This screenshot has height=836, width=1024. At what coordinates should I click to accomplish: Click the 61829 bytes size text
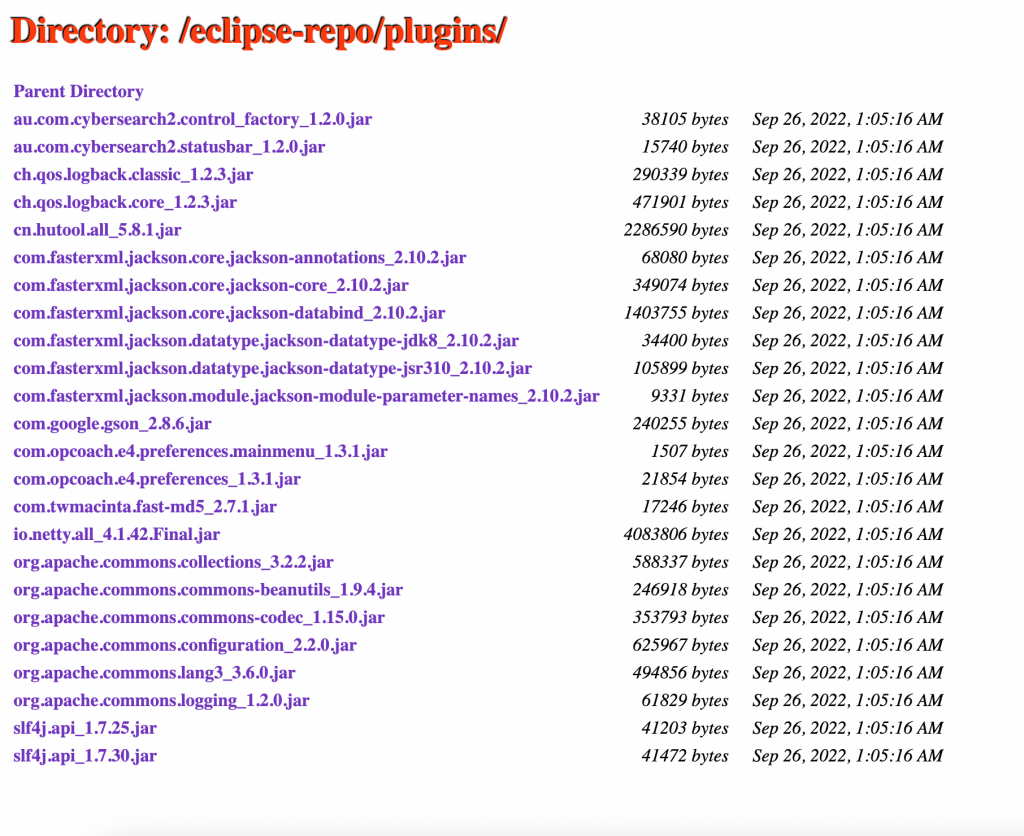685,701
